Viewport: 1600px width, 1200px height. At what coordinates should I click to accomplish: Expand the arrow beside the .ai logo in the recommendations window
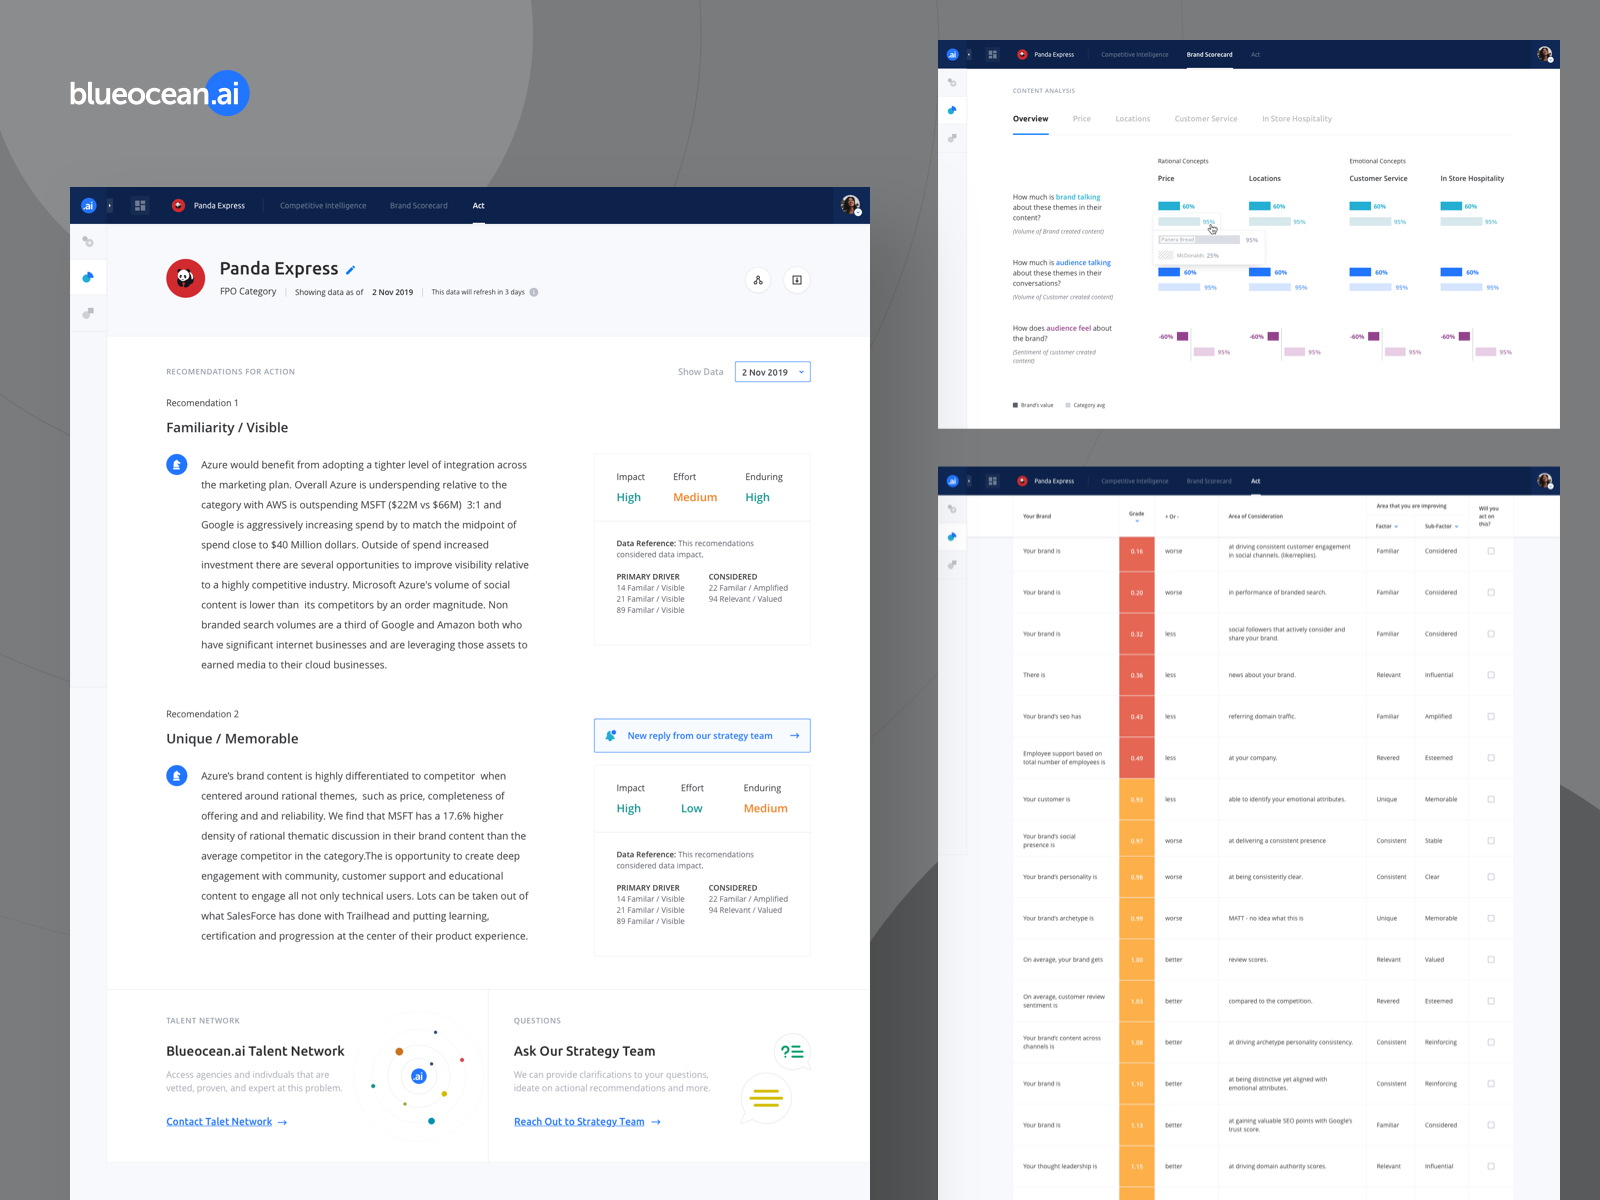click(109, 206)
